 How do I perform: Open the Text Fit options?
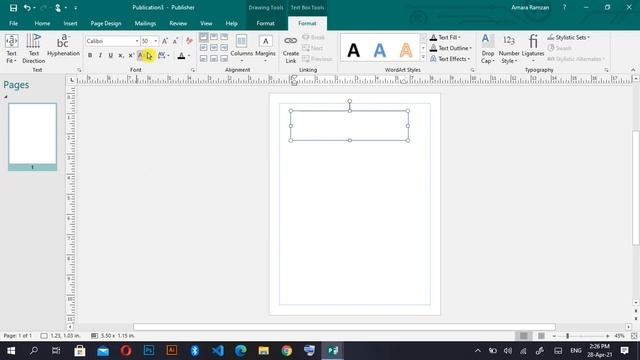11,49
